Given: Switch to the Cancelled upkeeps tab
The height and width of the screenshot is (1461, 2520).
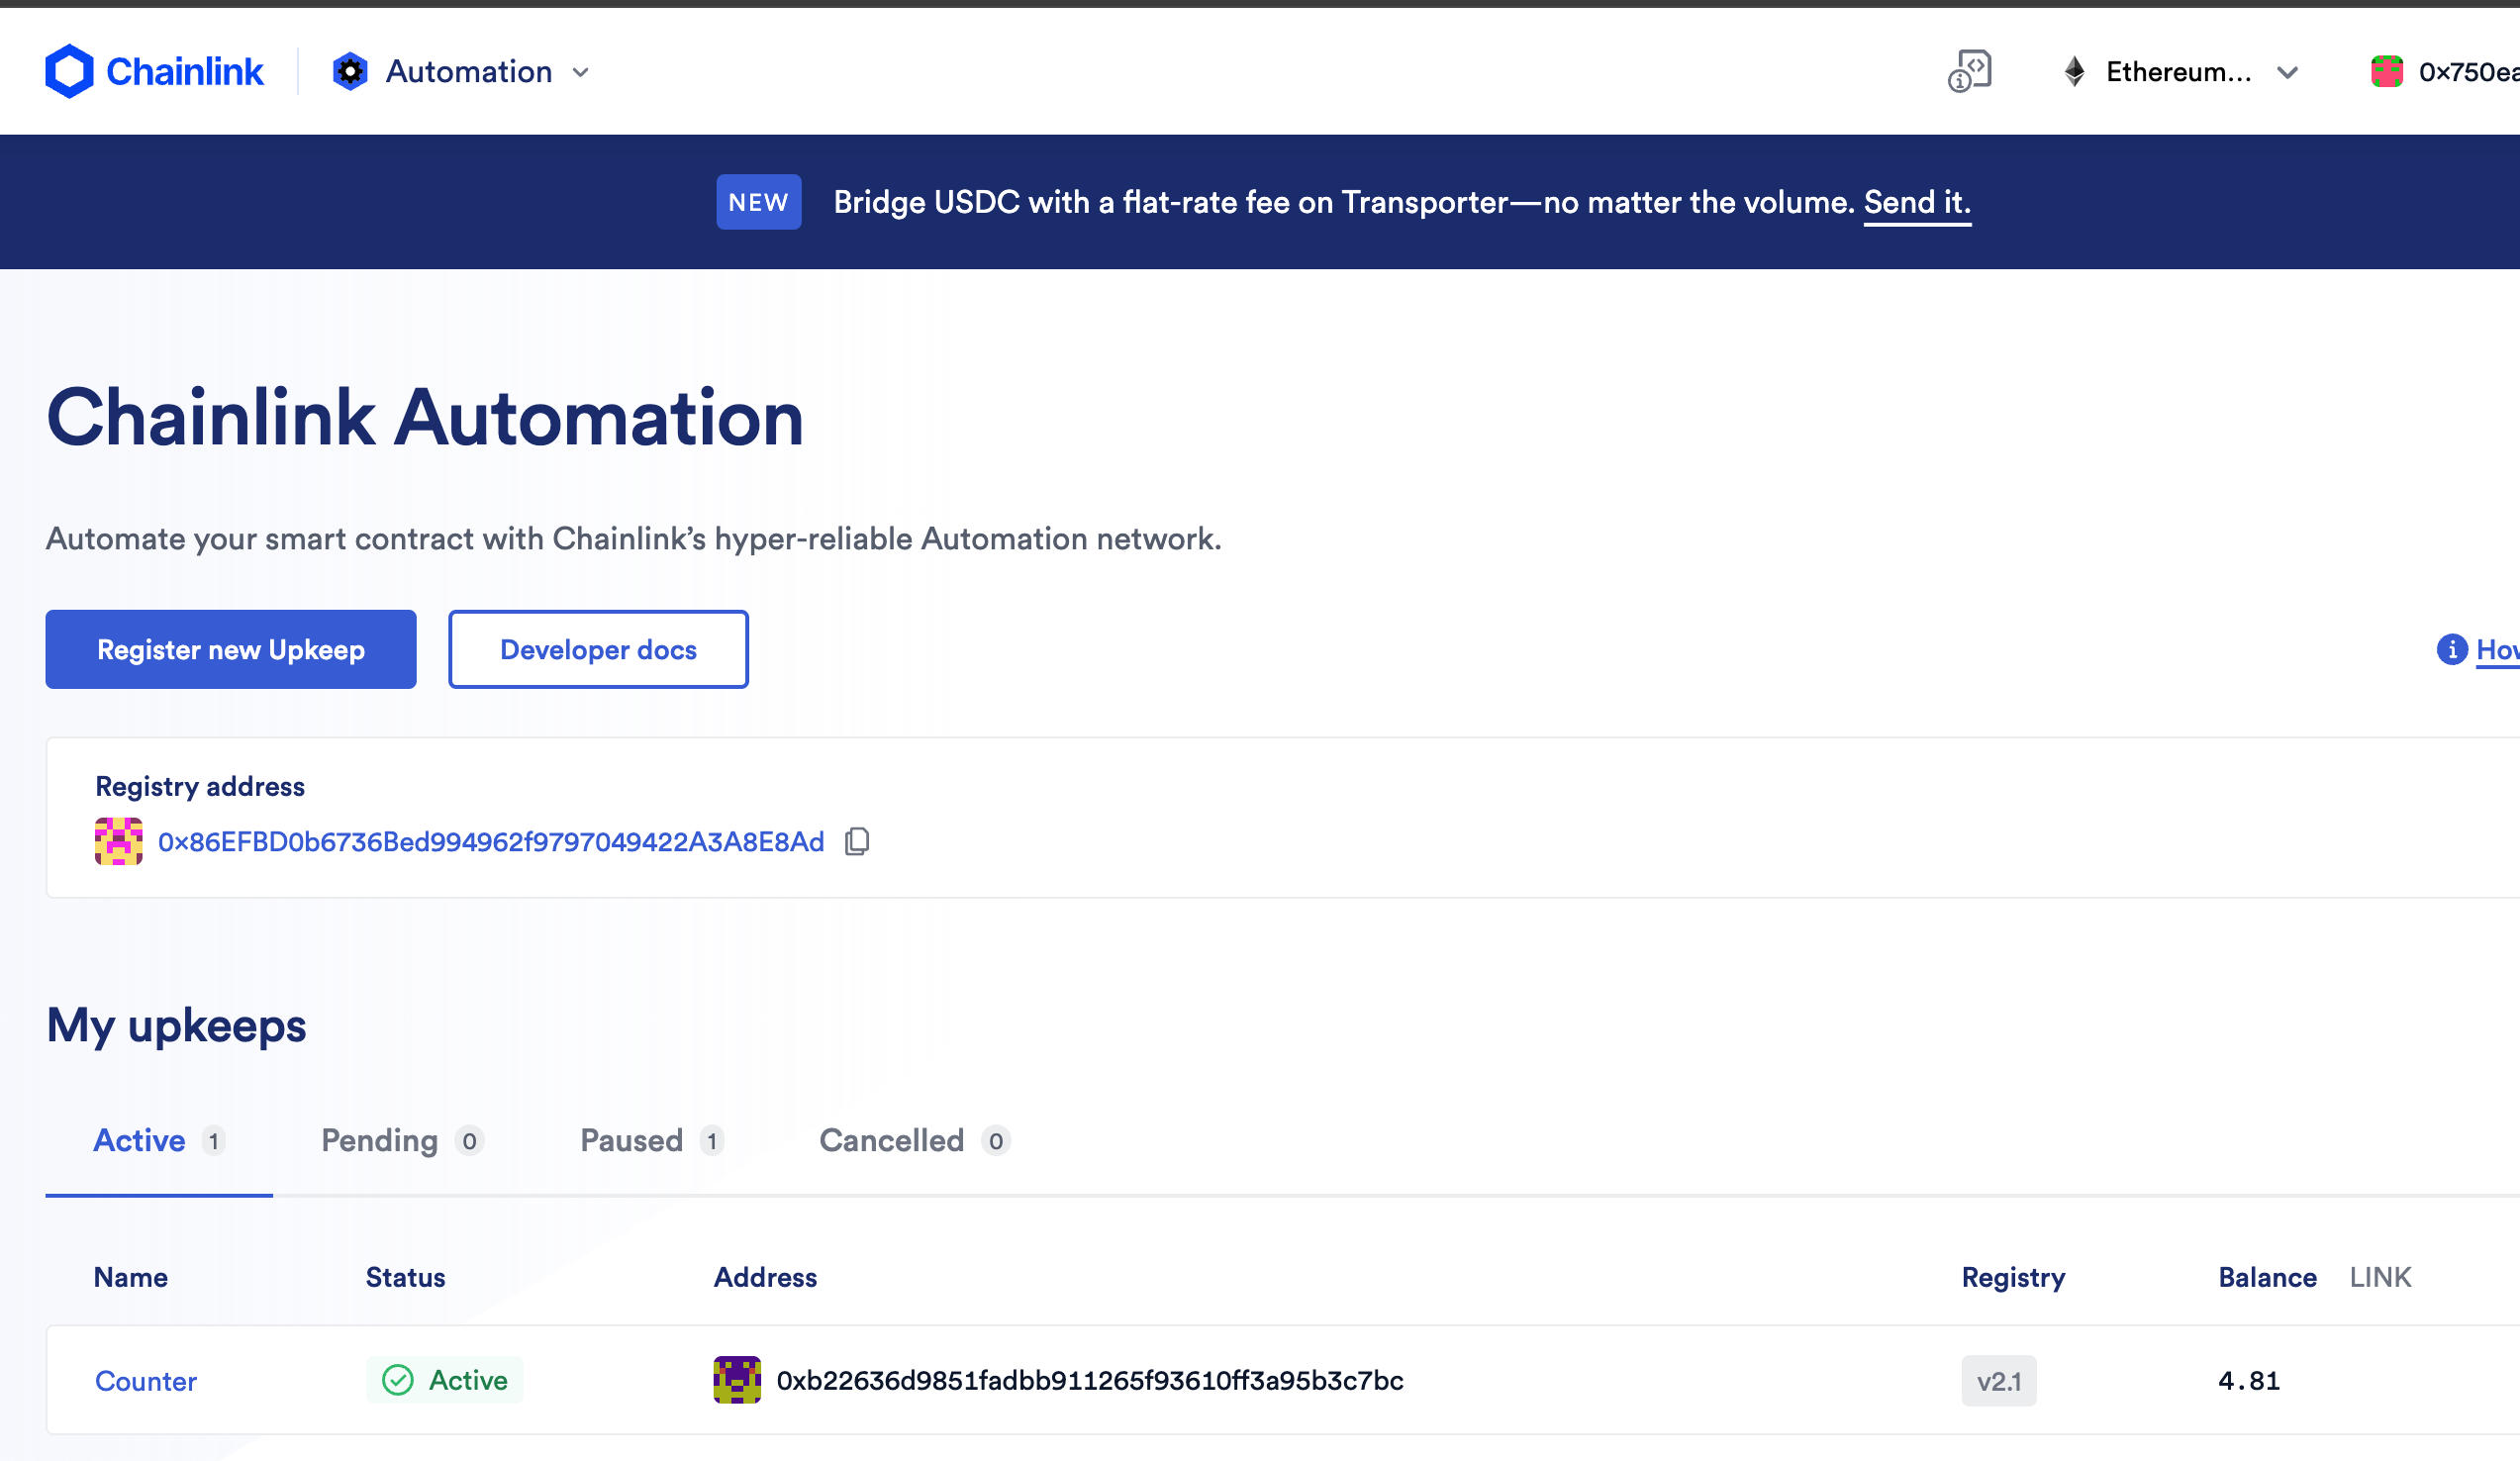Looking at the screenshot, I should point(915,1140).
